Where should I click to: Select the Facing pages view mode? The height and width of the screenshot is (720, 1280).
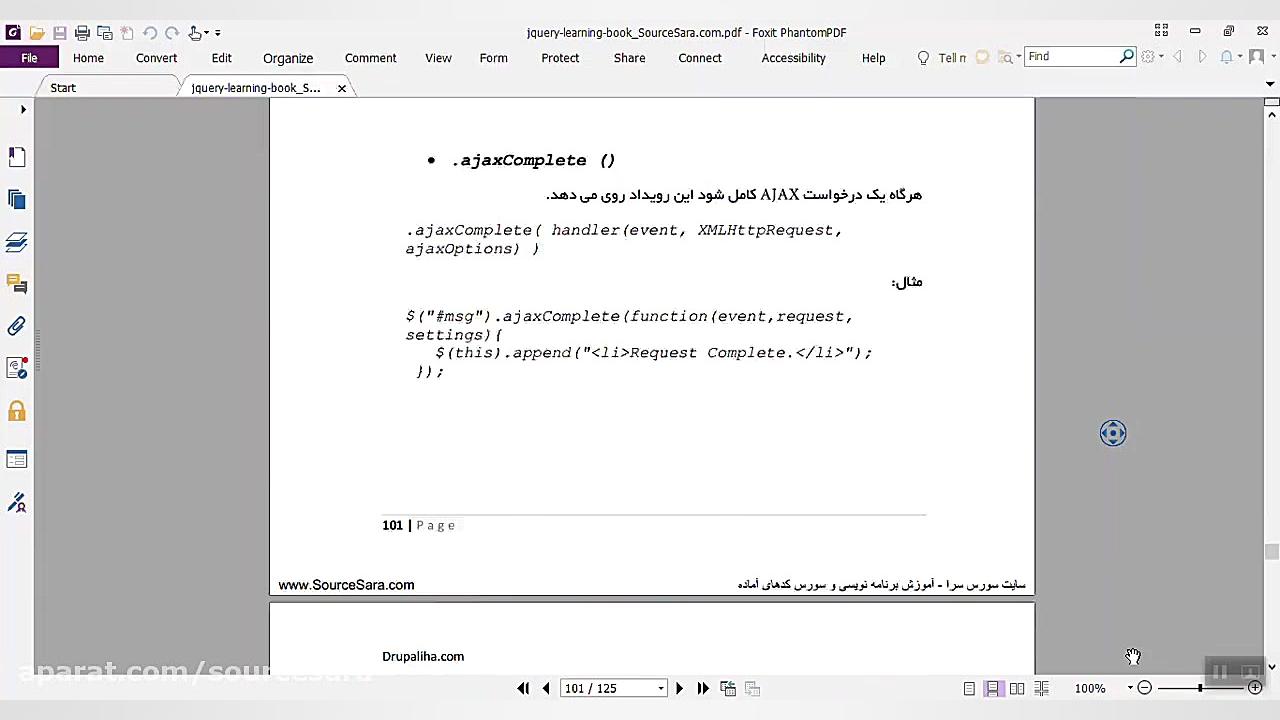[x=1017, y=688]
